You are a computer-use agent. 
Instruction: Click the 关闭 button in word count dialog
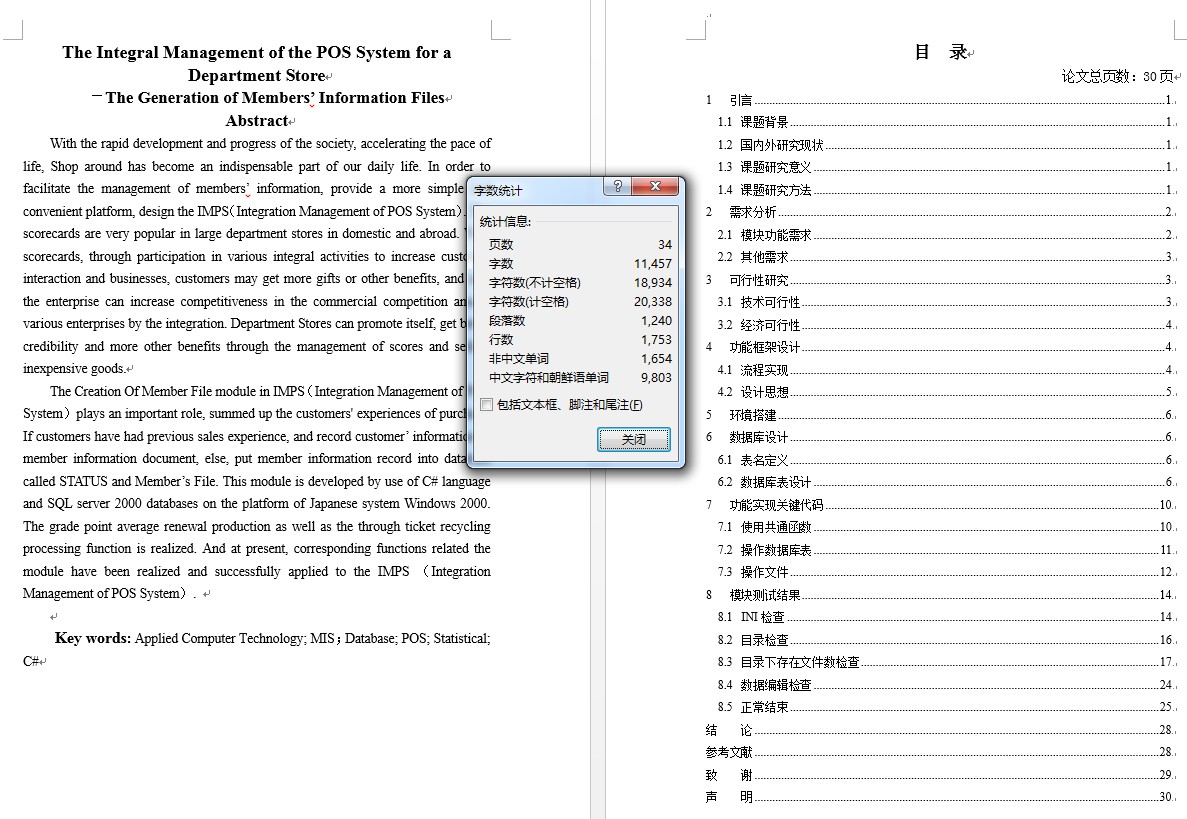(x=634, y=440)
